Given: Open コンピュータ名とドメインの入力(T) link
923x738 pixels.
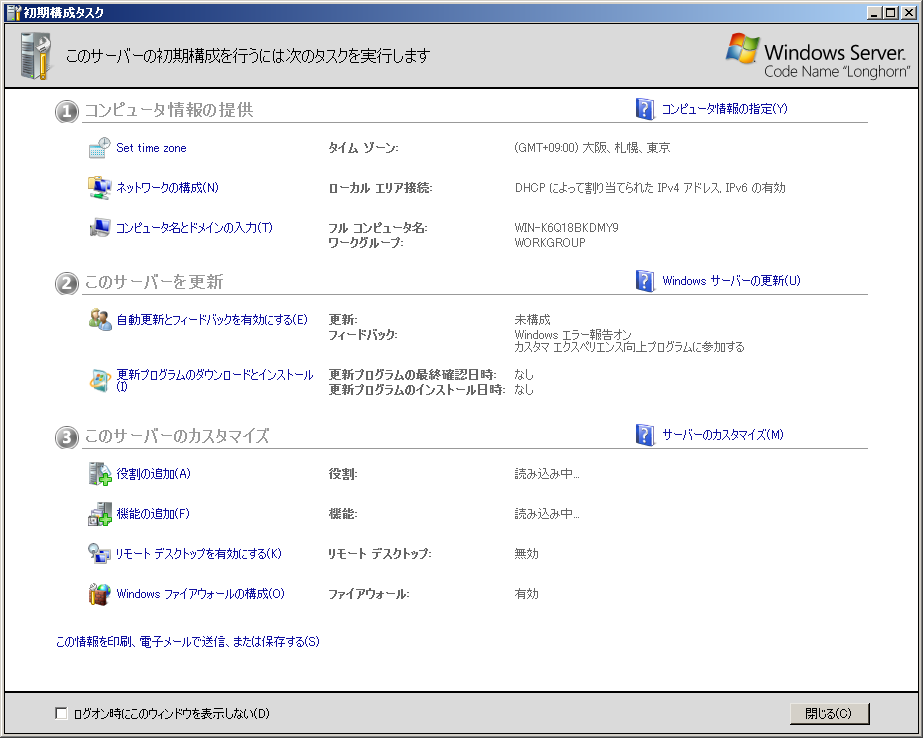Looking at the screenshot, I should pos(194,228).
